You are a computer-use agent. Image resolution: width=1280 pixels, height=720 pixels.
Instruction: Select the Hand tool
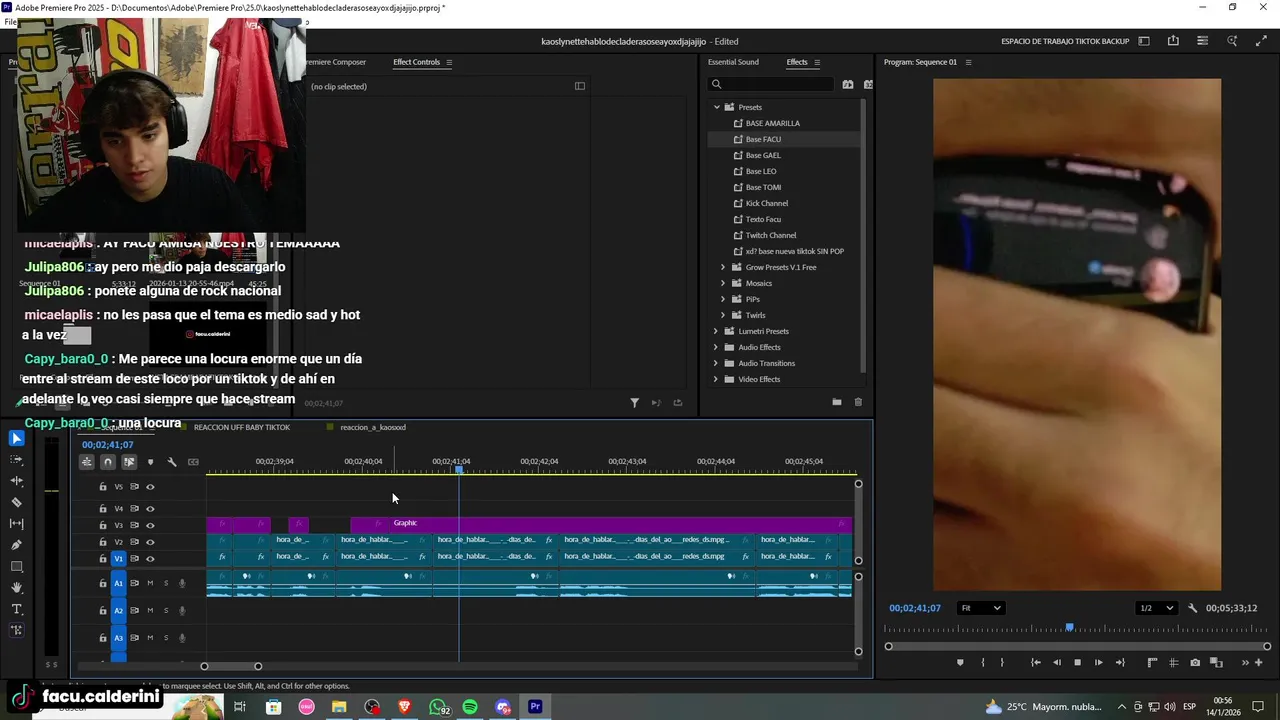pos(16,588)
